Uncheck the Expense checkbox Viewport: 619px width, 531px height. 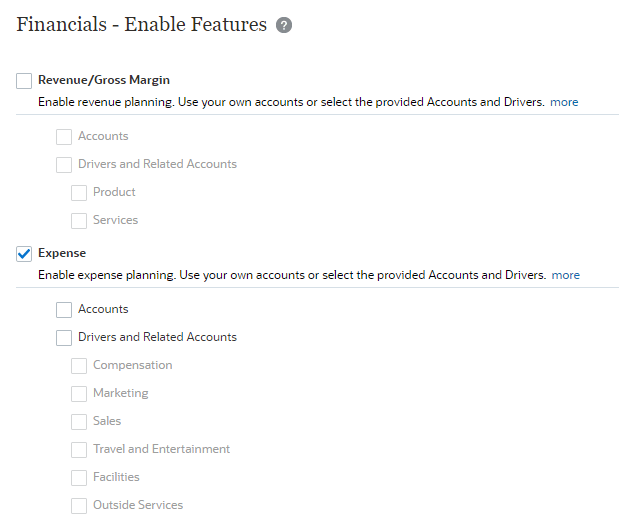click(x=24, y=254)
